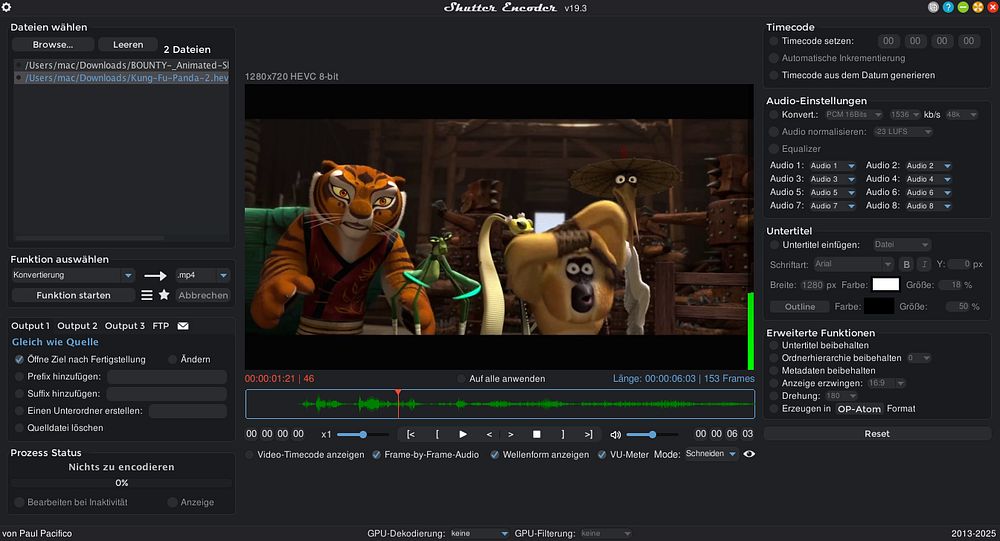Stop the video playback
This screenshot has width=1000, height=541.
(x=536, y=434)
